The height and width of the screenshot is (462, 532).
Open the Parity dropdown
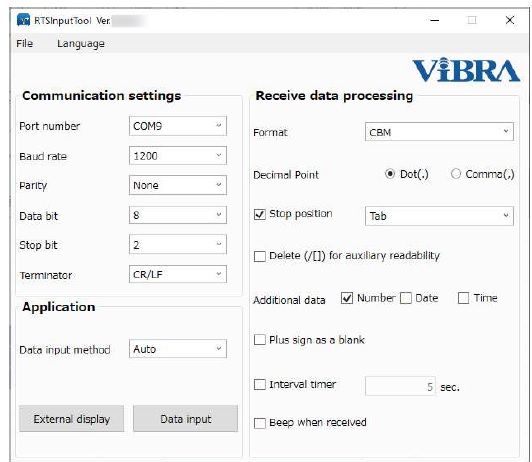(x=178, y=185)
